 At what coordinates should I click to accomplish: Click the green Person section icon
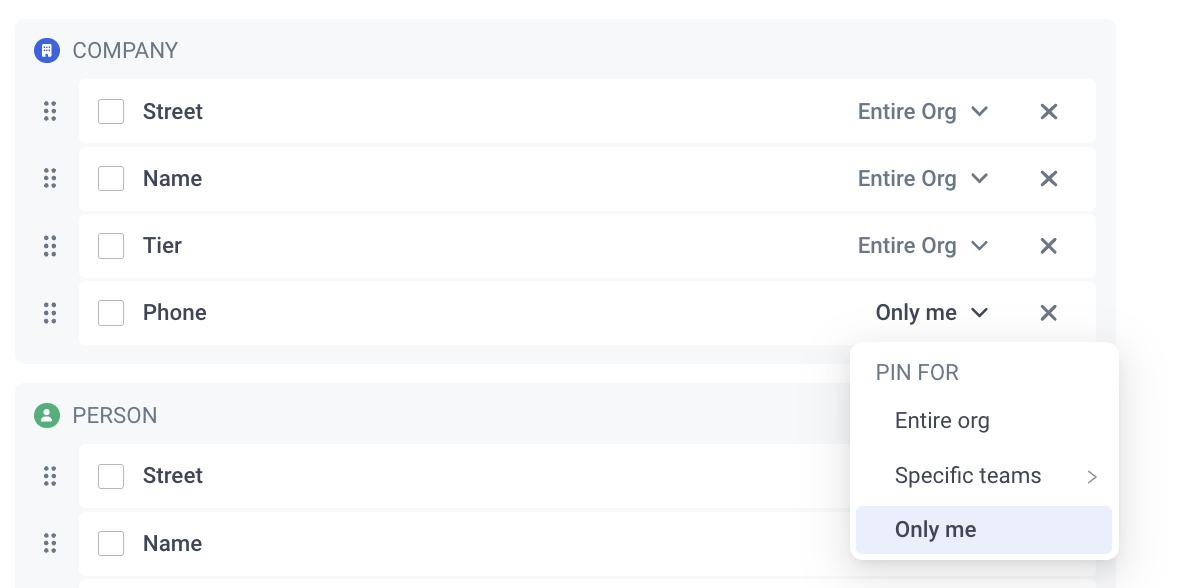[x=47, y=415]
